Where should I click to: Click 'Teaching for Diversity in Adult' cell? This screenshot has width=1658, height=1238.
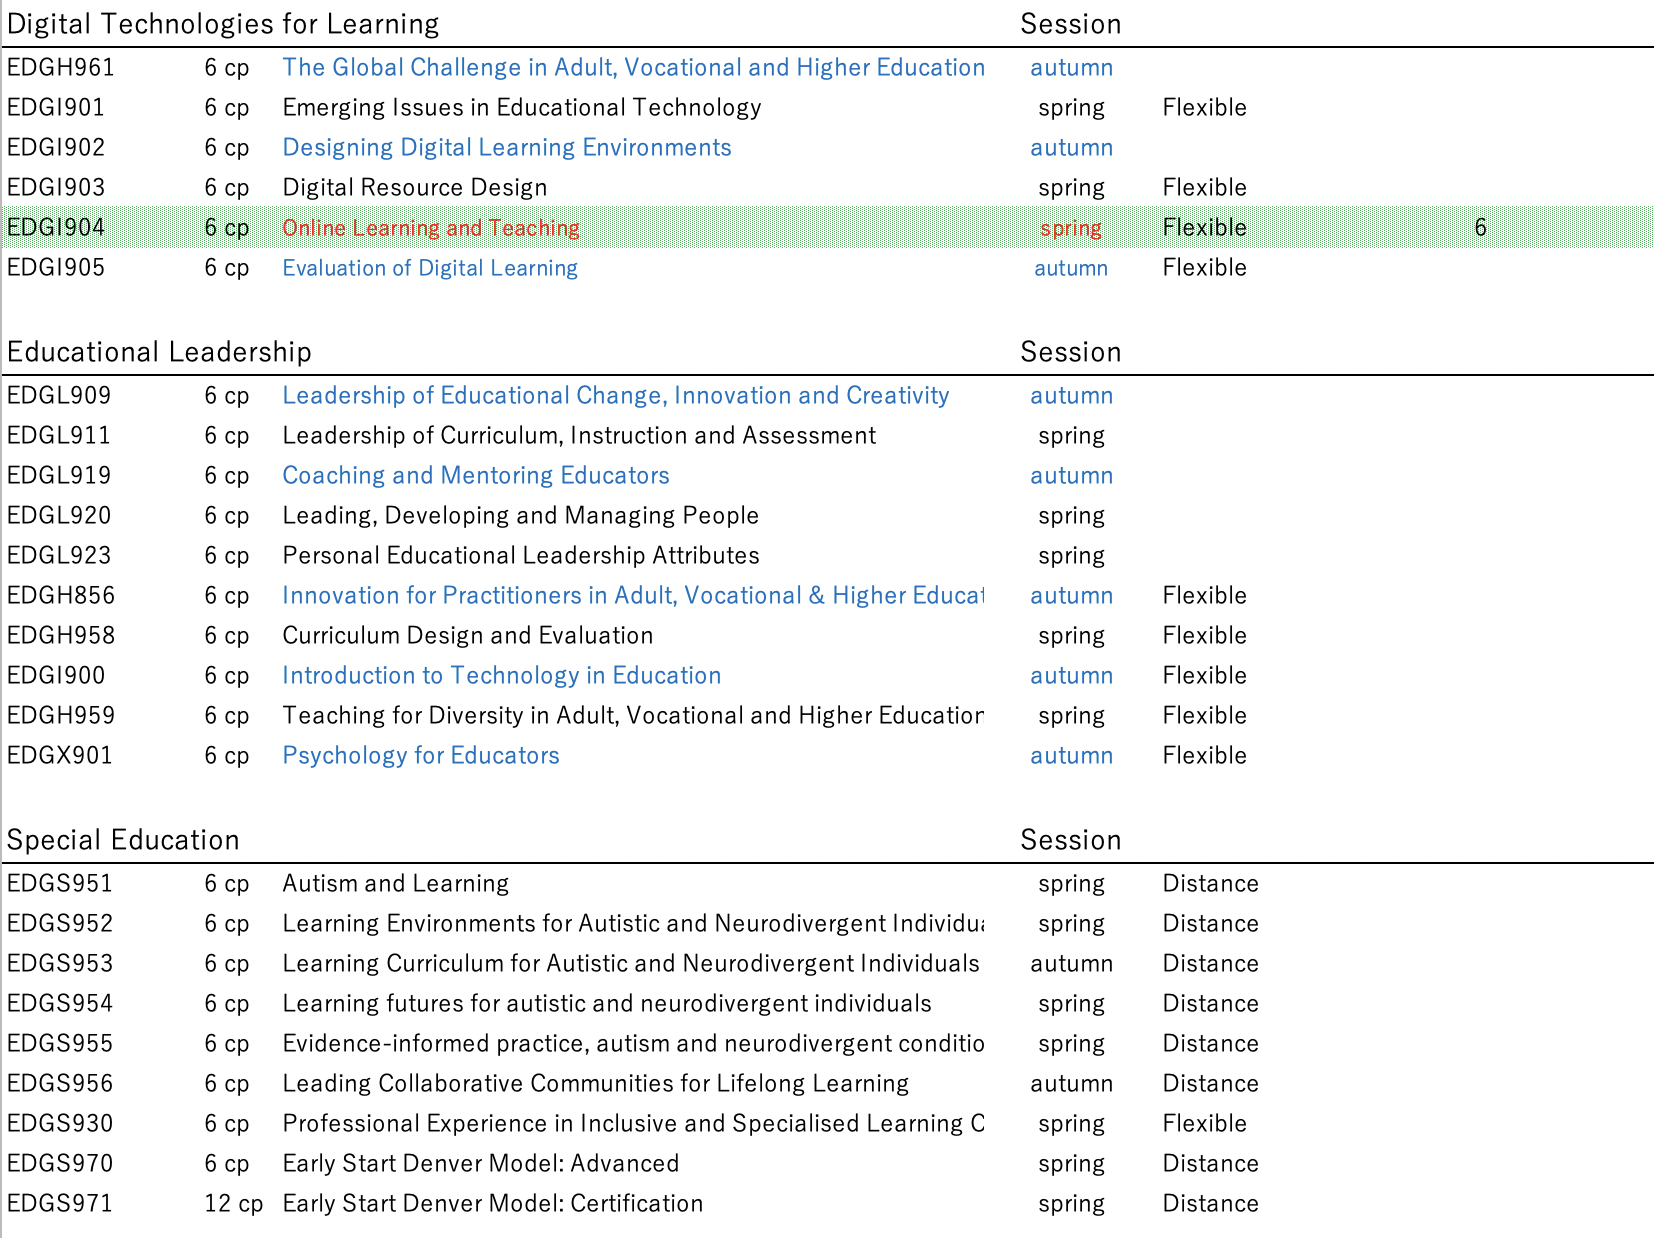tap(633, 715)
